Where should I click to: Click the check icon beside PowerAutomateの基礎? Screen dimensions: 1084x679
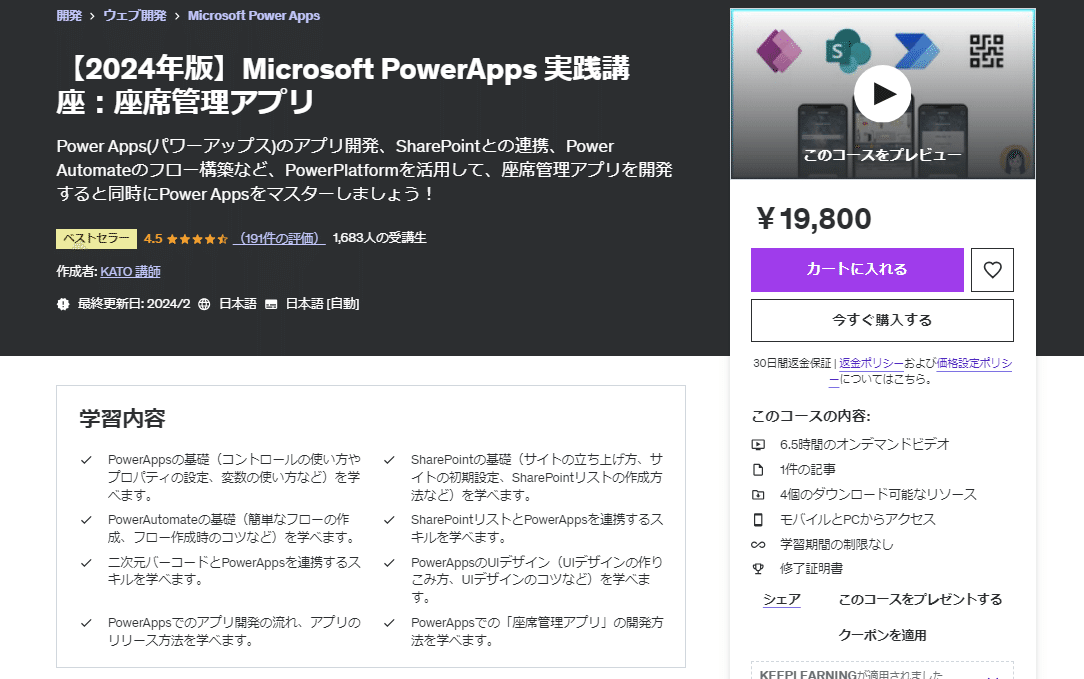point(86,520)
